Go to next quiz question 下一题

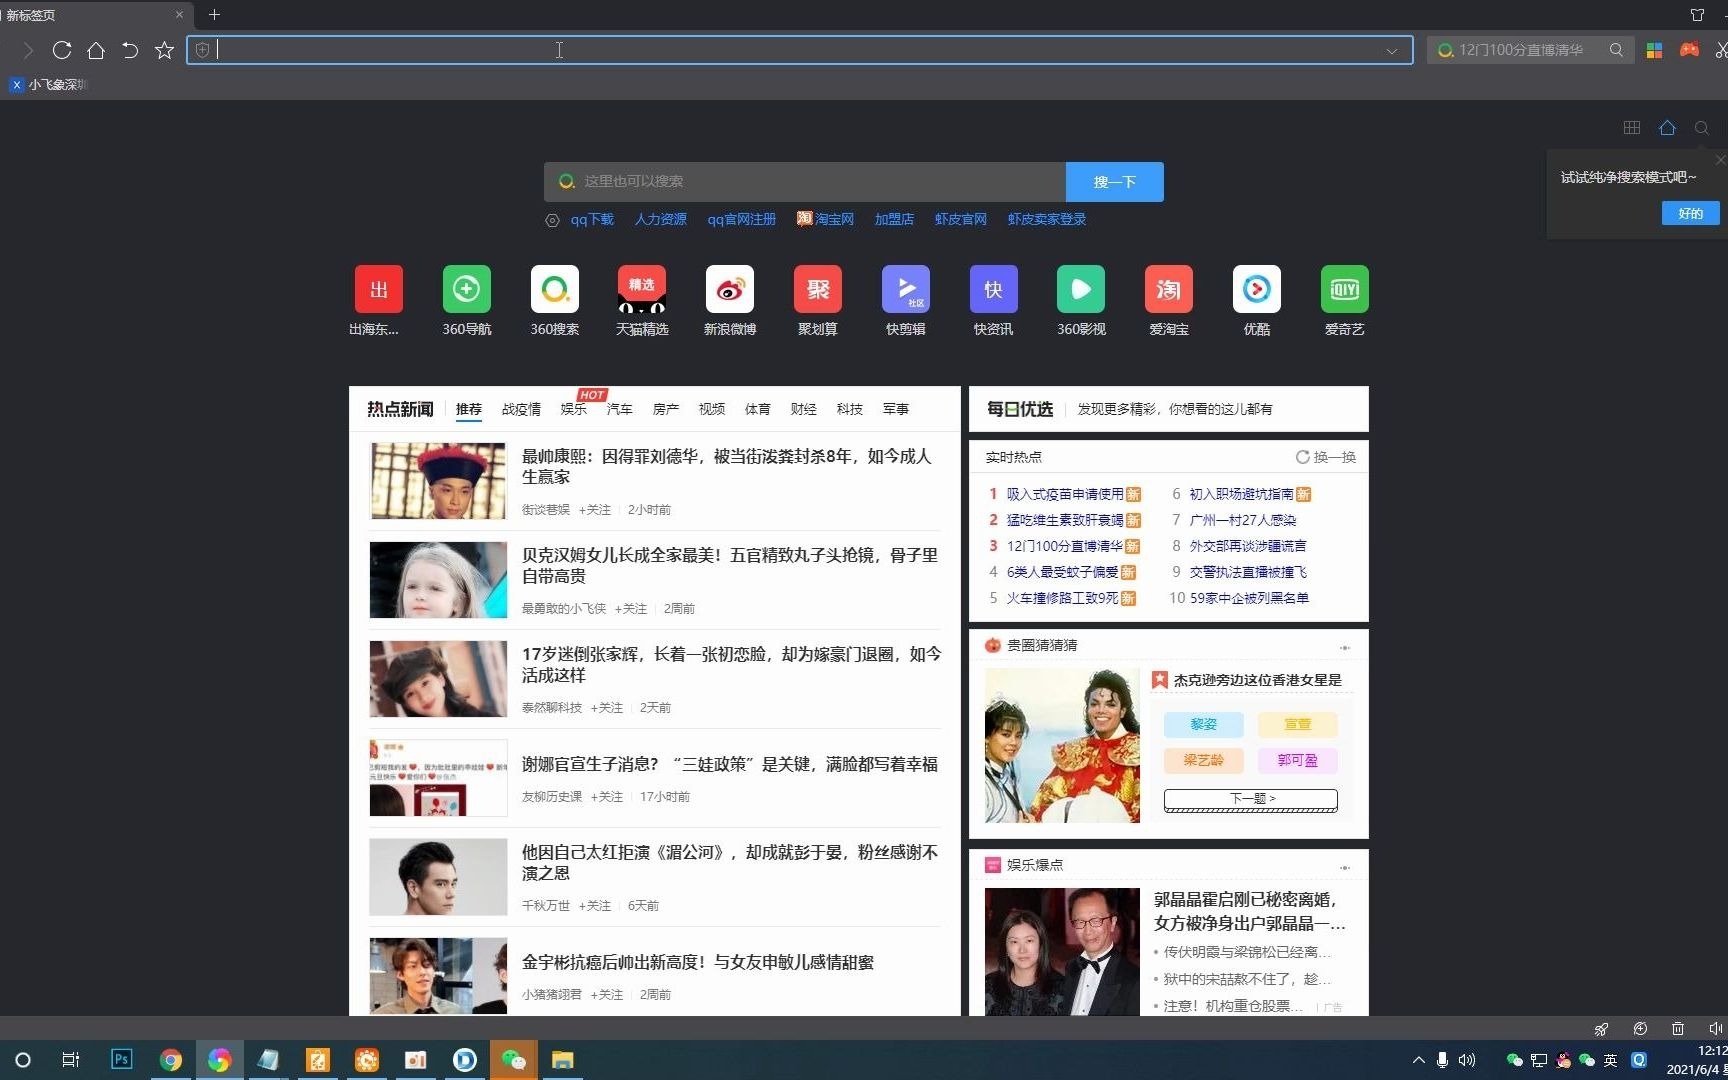pyautogui.click(x=1251, y=799)
